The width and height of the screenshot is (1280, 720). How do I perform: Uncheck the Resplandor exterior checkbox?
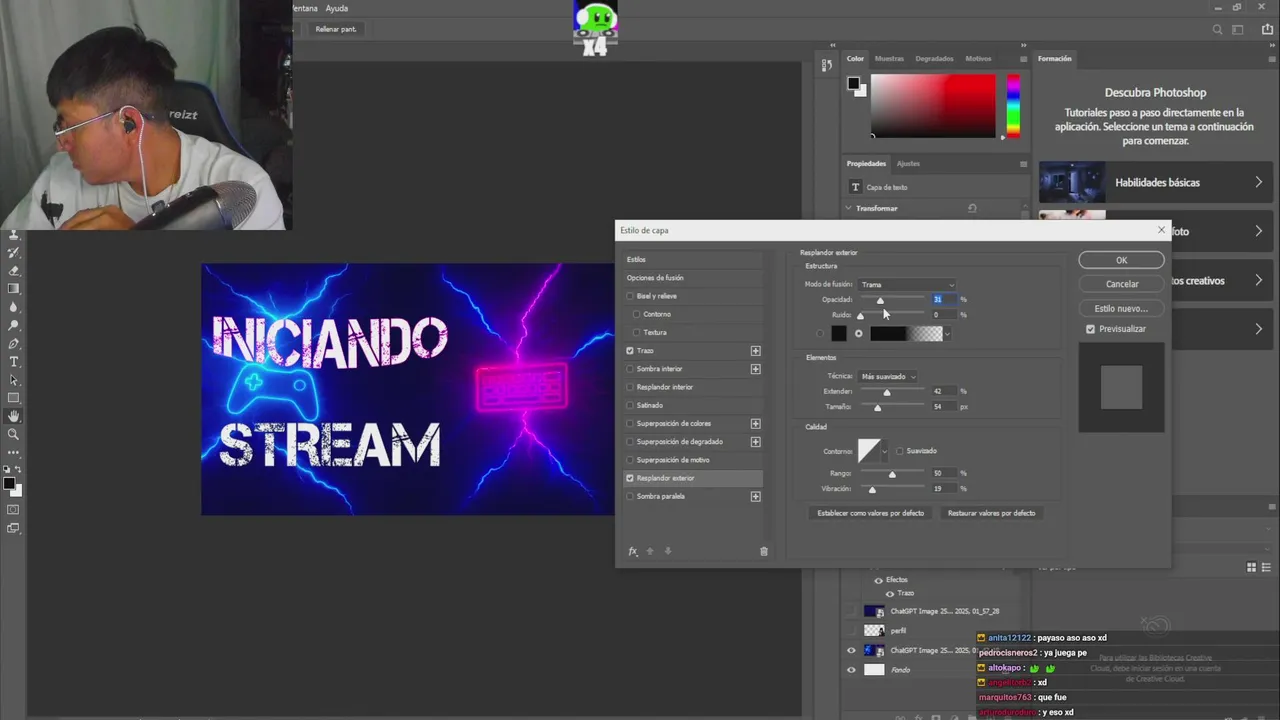pos(630,478)
